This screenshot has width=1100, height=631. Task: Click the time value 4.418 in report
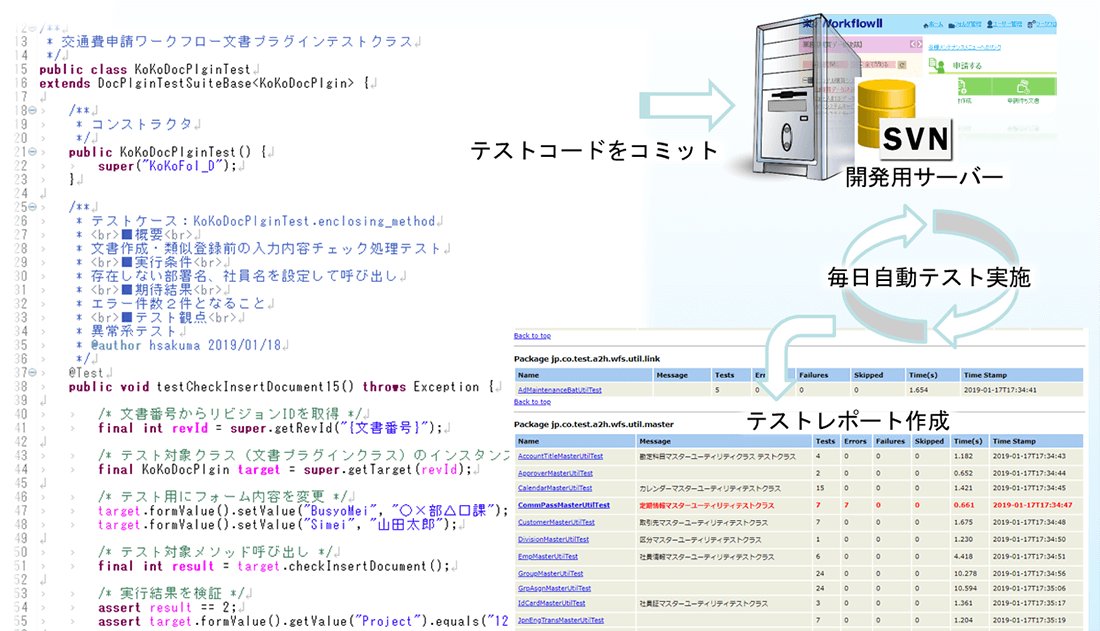point(963,557)
